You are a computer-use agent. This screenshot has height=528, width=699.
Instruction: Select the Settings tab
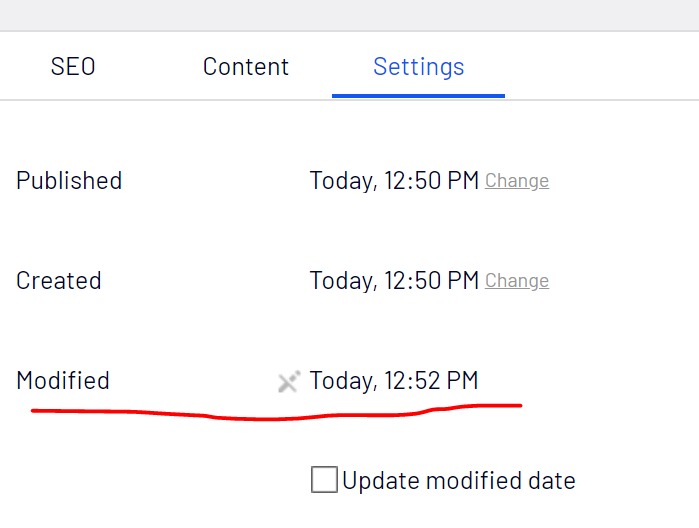click(418, 67)
